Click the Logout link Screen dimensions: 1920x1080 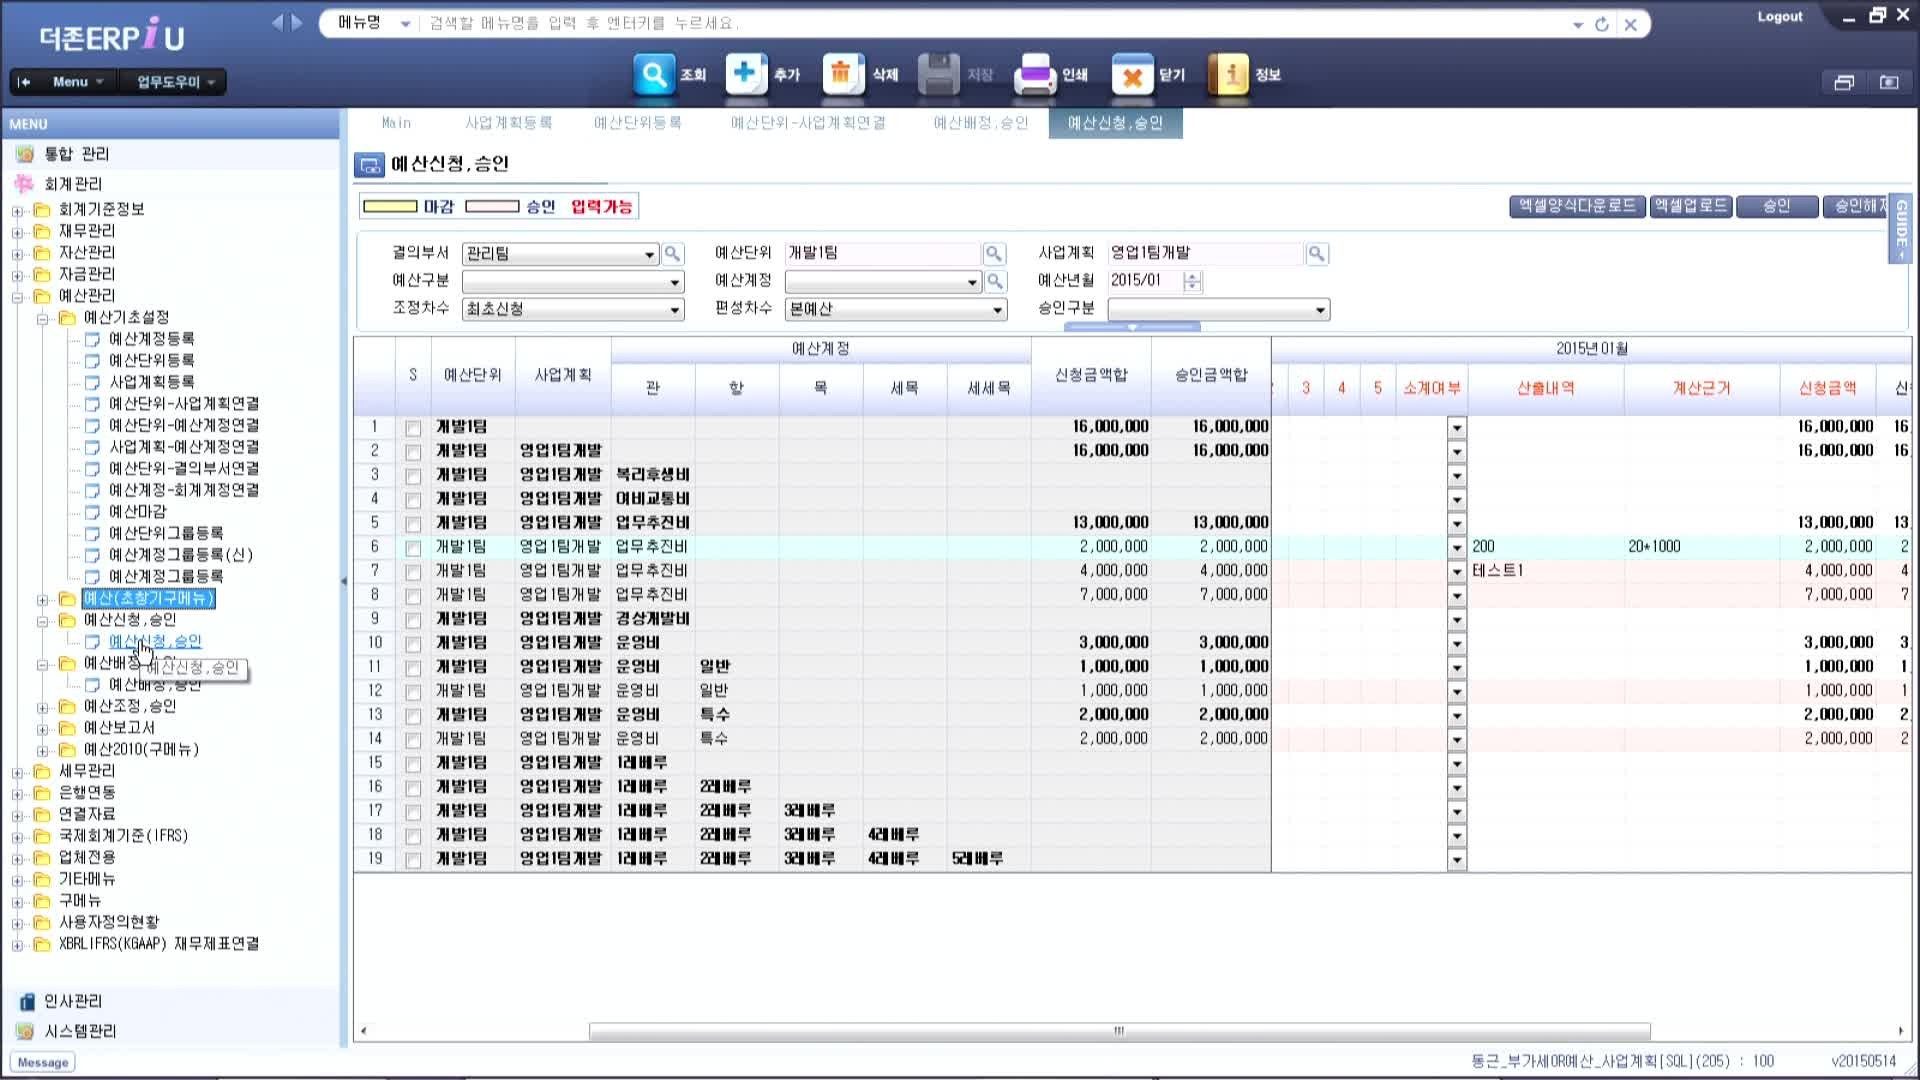pyautogui.click(x=1780, y=17)
